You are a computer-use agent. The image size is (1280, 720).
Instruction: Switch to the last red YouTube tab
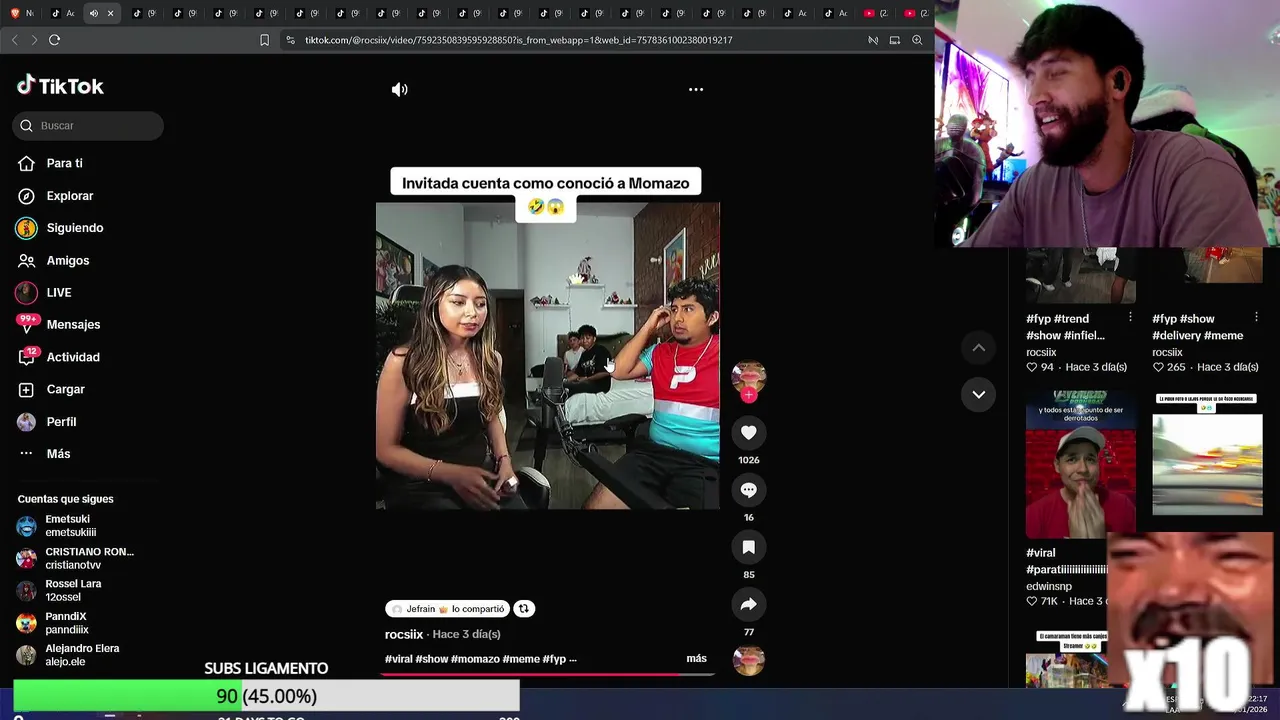(x=914, y=13)
